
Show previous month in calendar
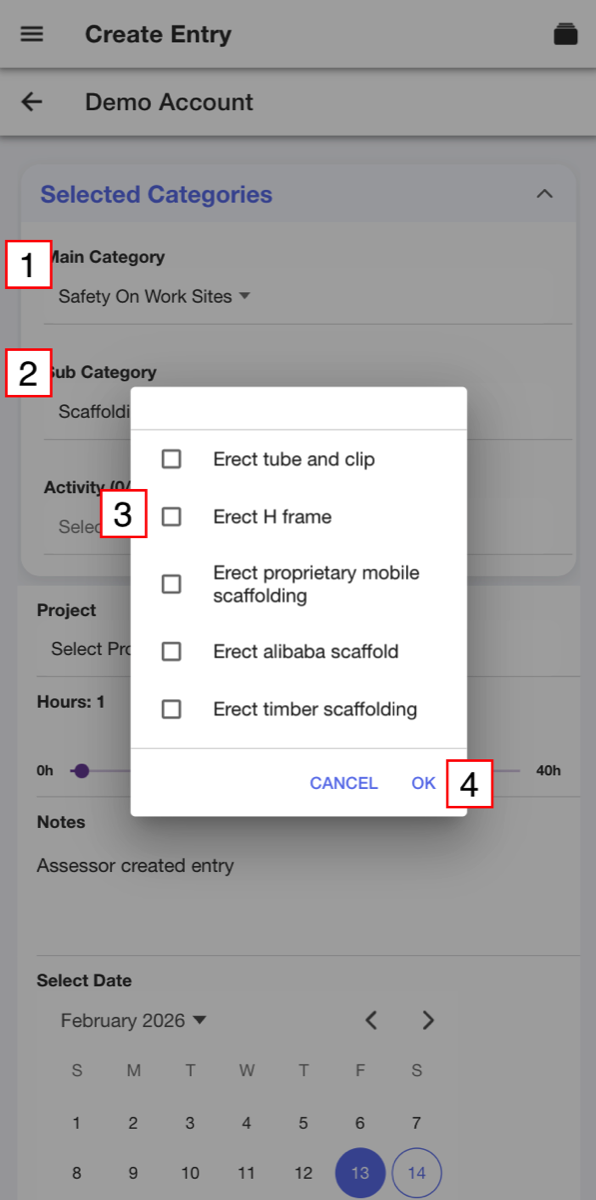pos(371,1020)
